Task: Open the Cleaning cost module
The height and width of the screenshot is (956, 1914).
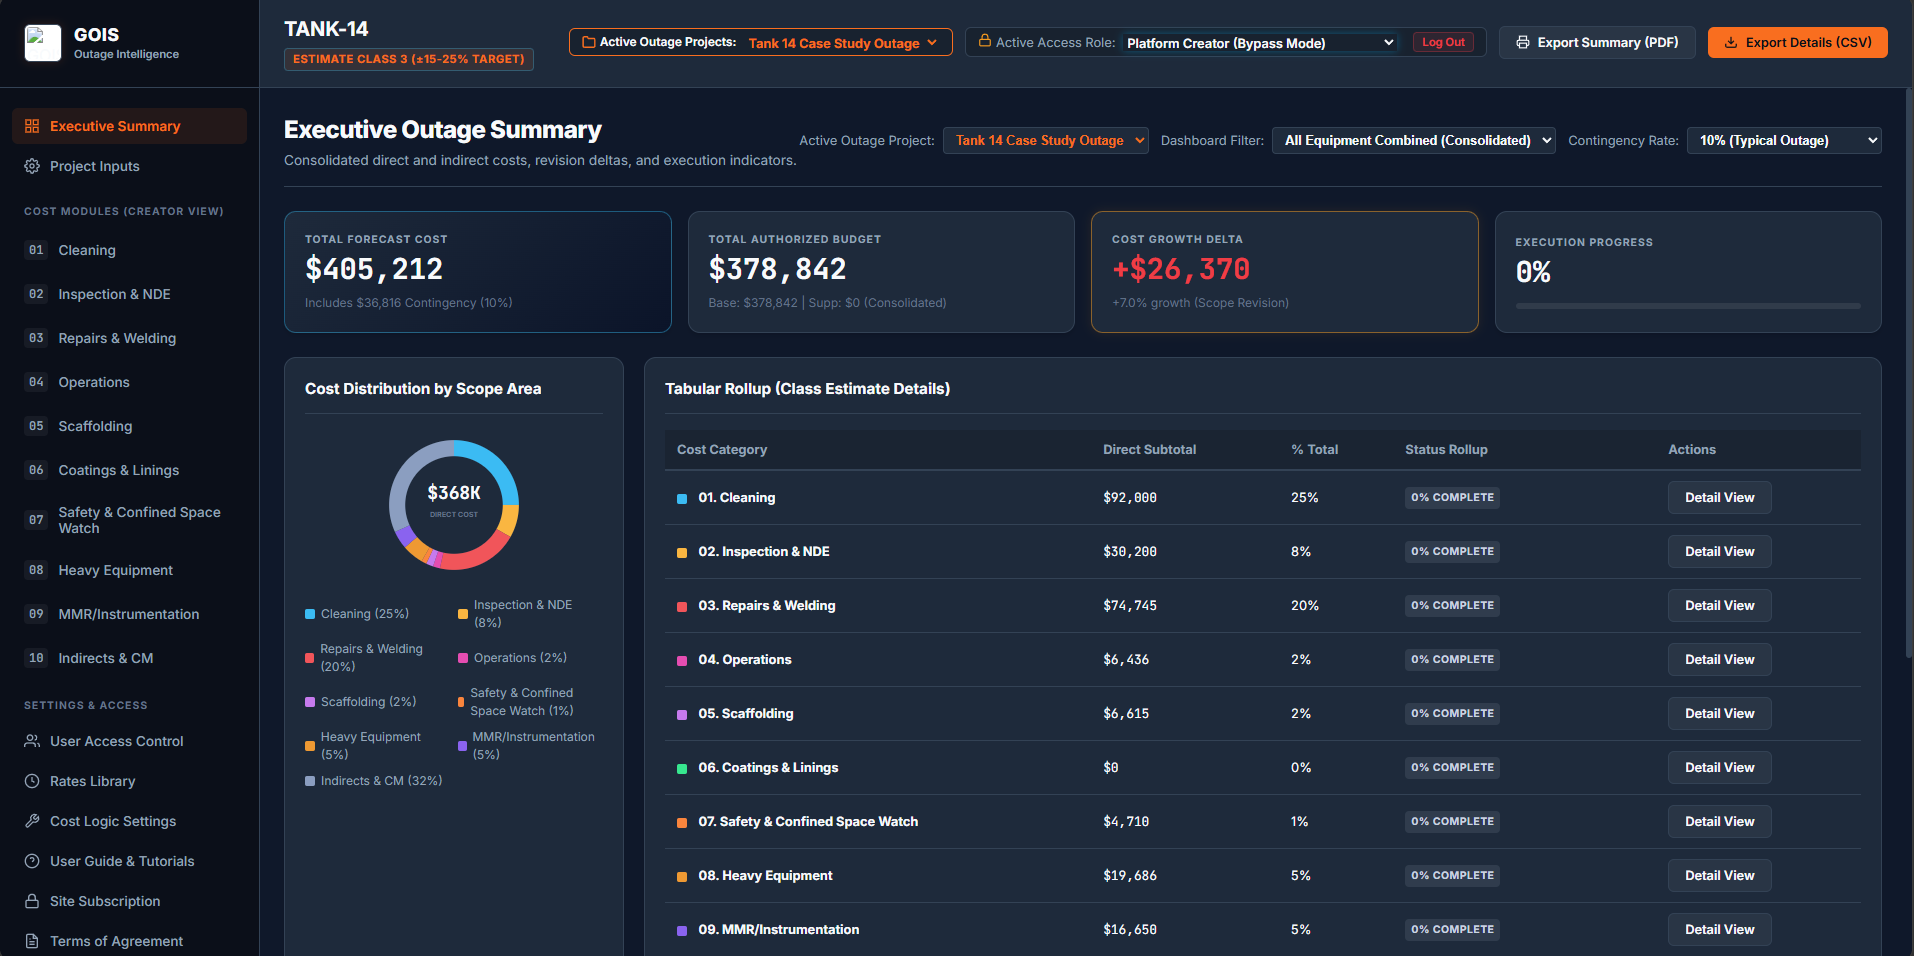Action: coord(129,250)
